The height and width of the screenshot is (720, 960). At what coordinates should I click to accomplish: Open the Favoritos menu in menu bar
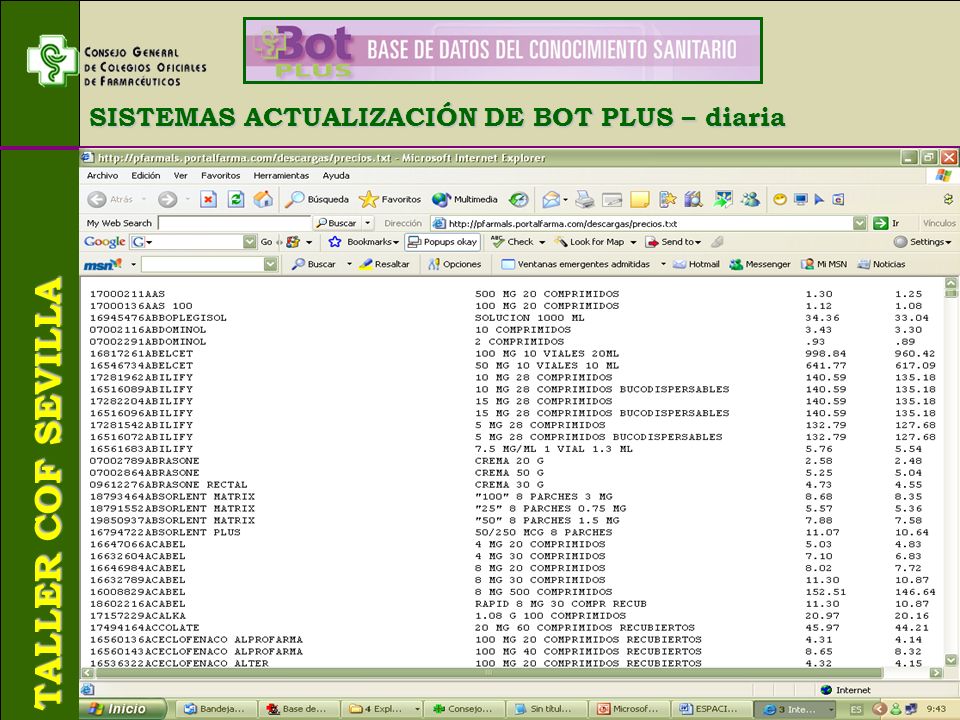click(x=220, y=176)
